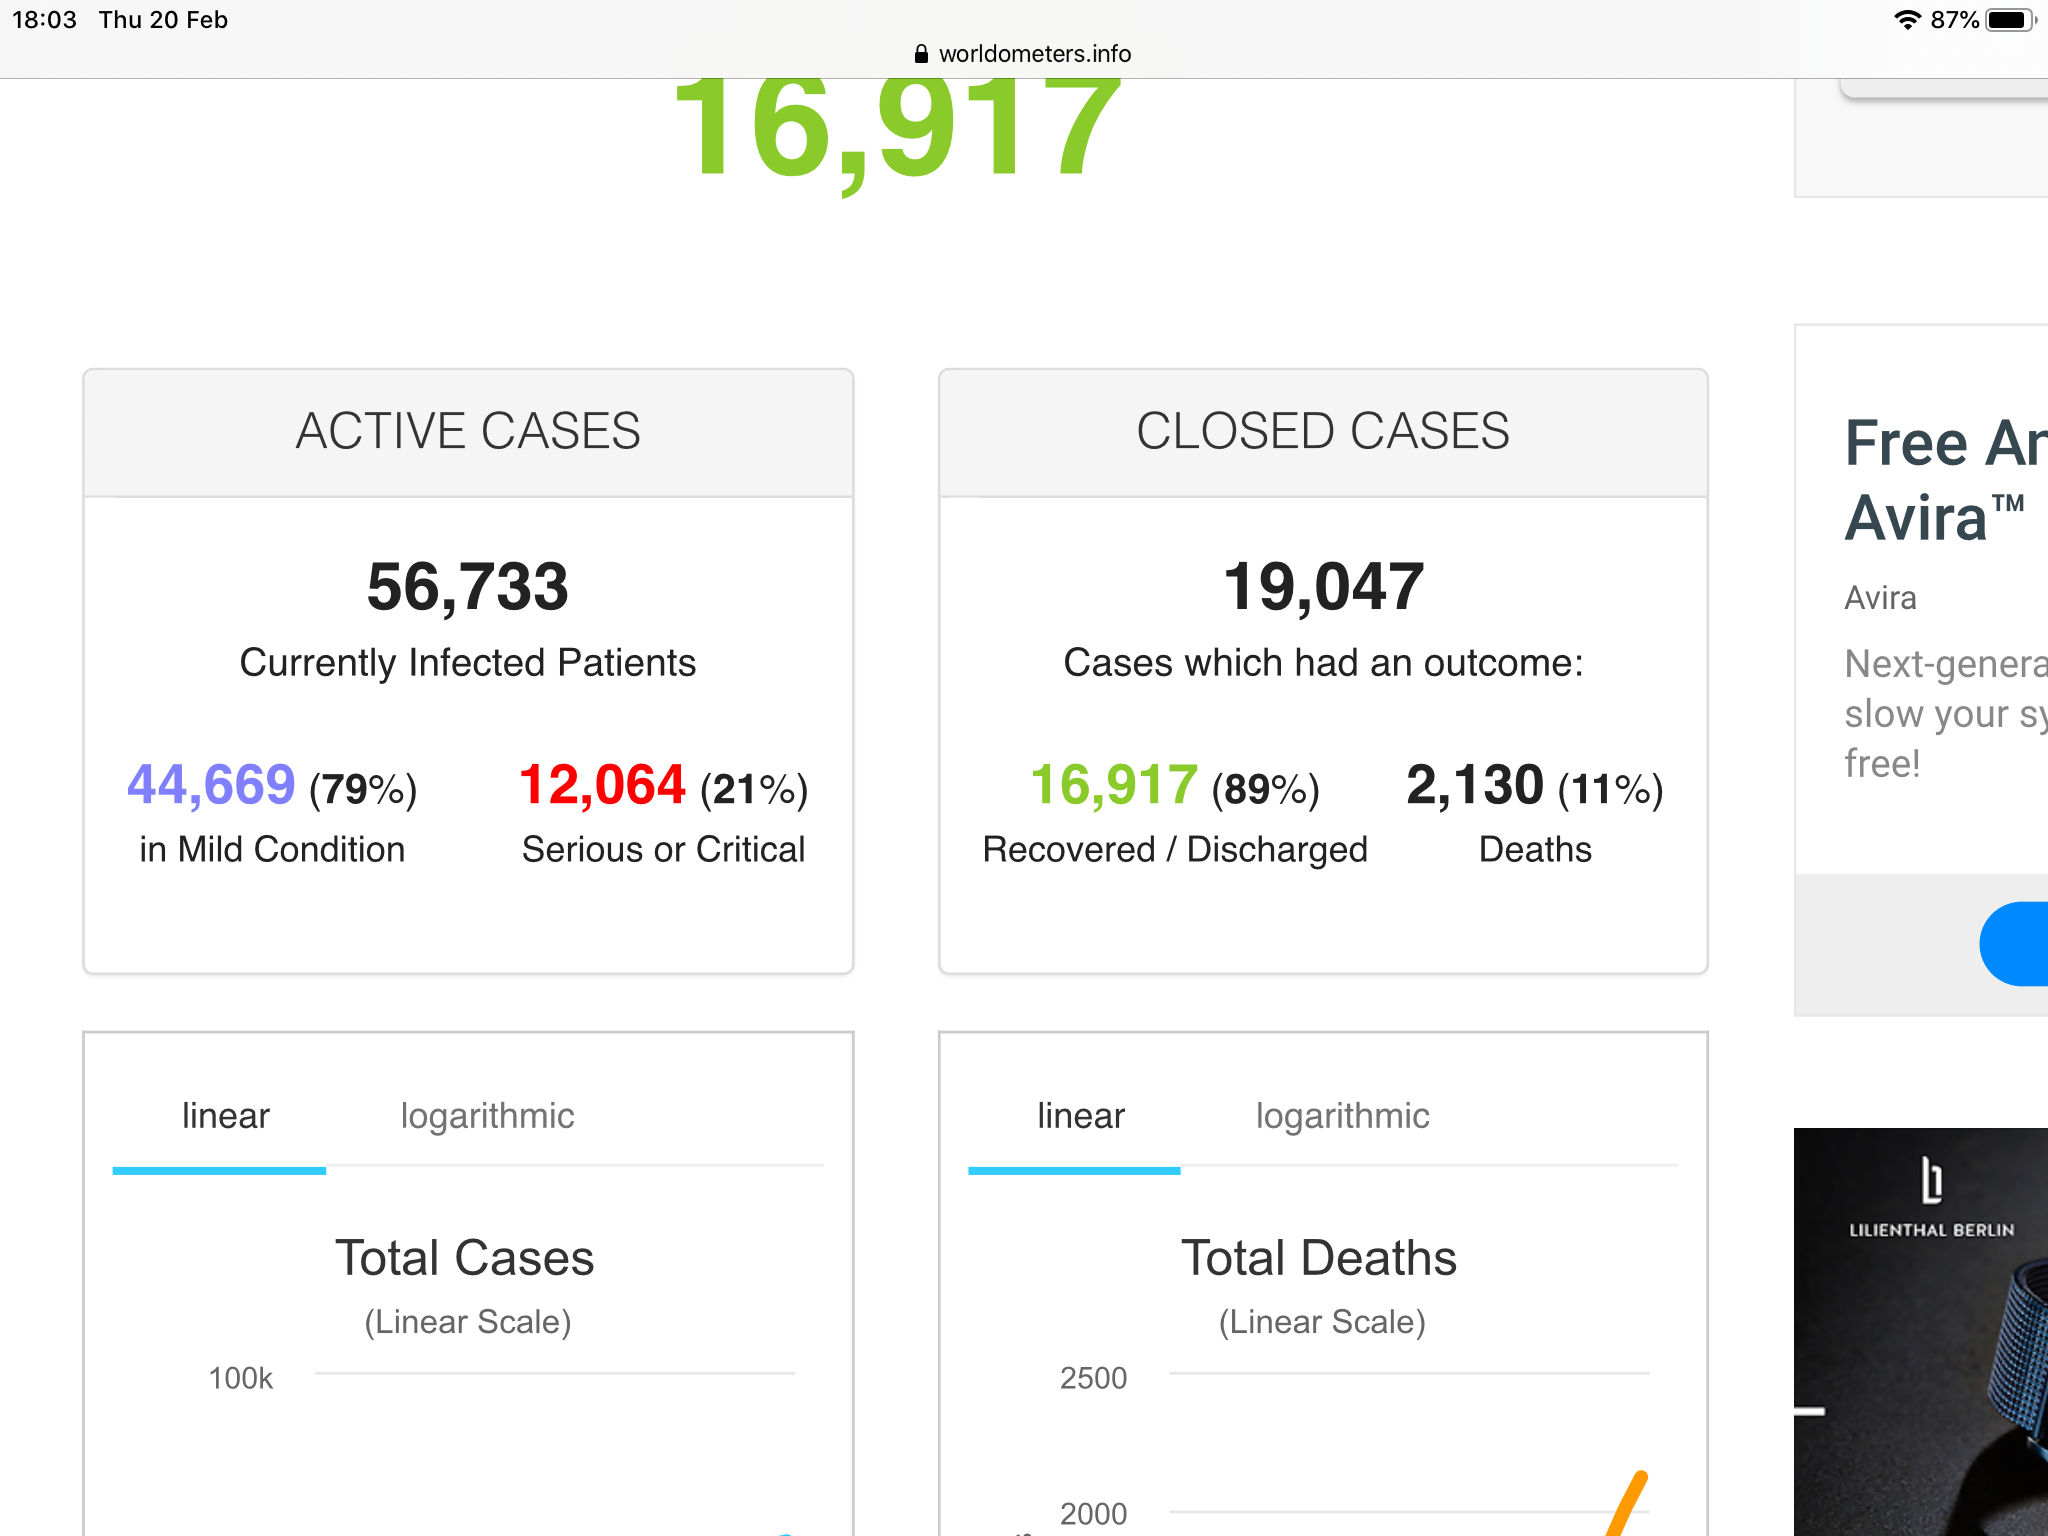This screenshot has width=2048, height=1536.
Task: Tap the worldometers.info address bar
Action: click(1033, 54)
